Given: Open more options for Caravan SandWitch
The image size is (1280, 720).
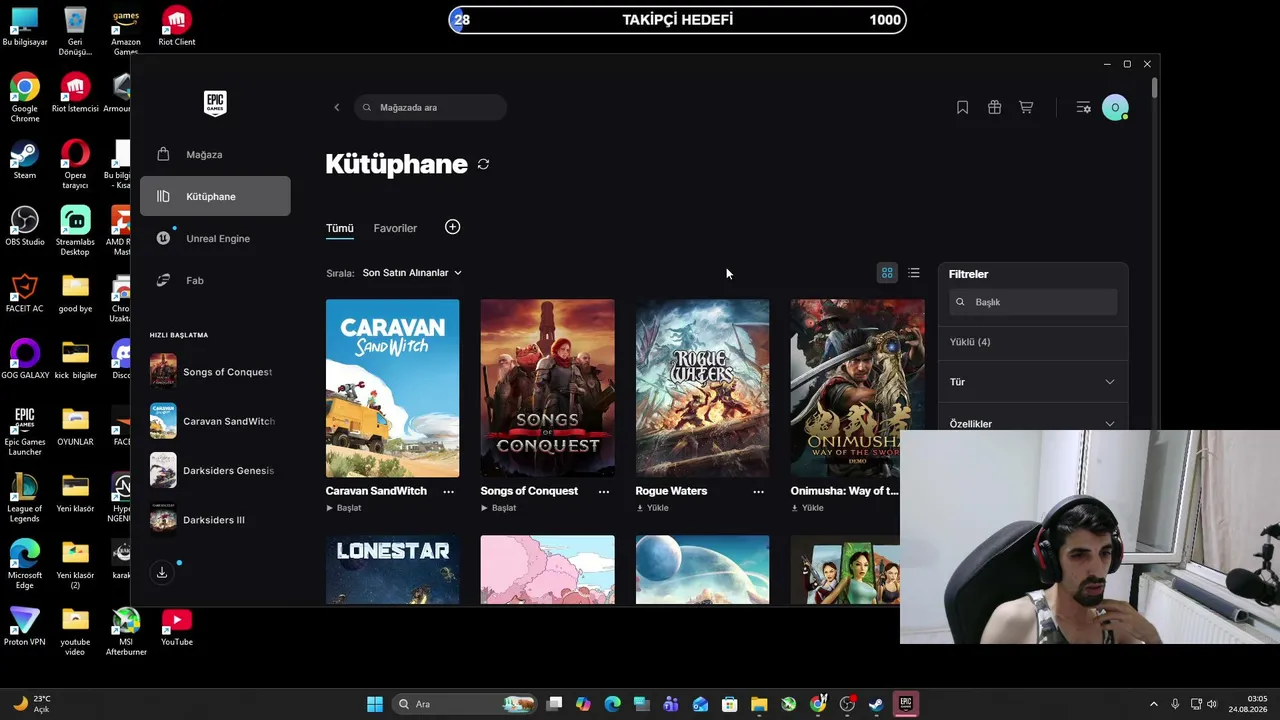Looking at the screenshot, I should 448,491.
